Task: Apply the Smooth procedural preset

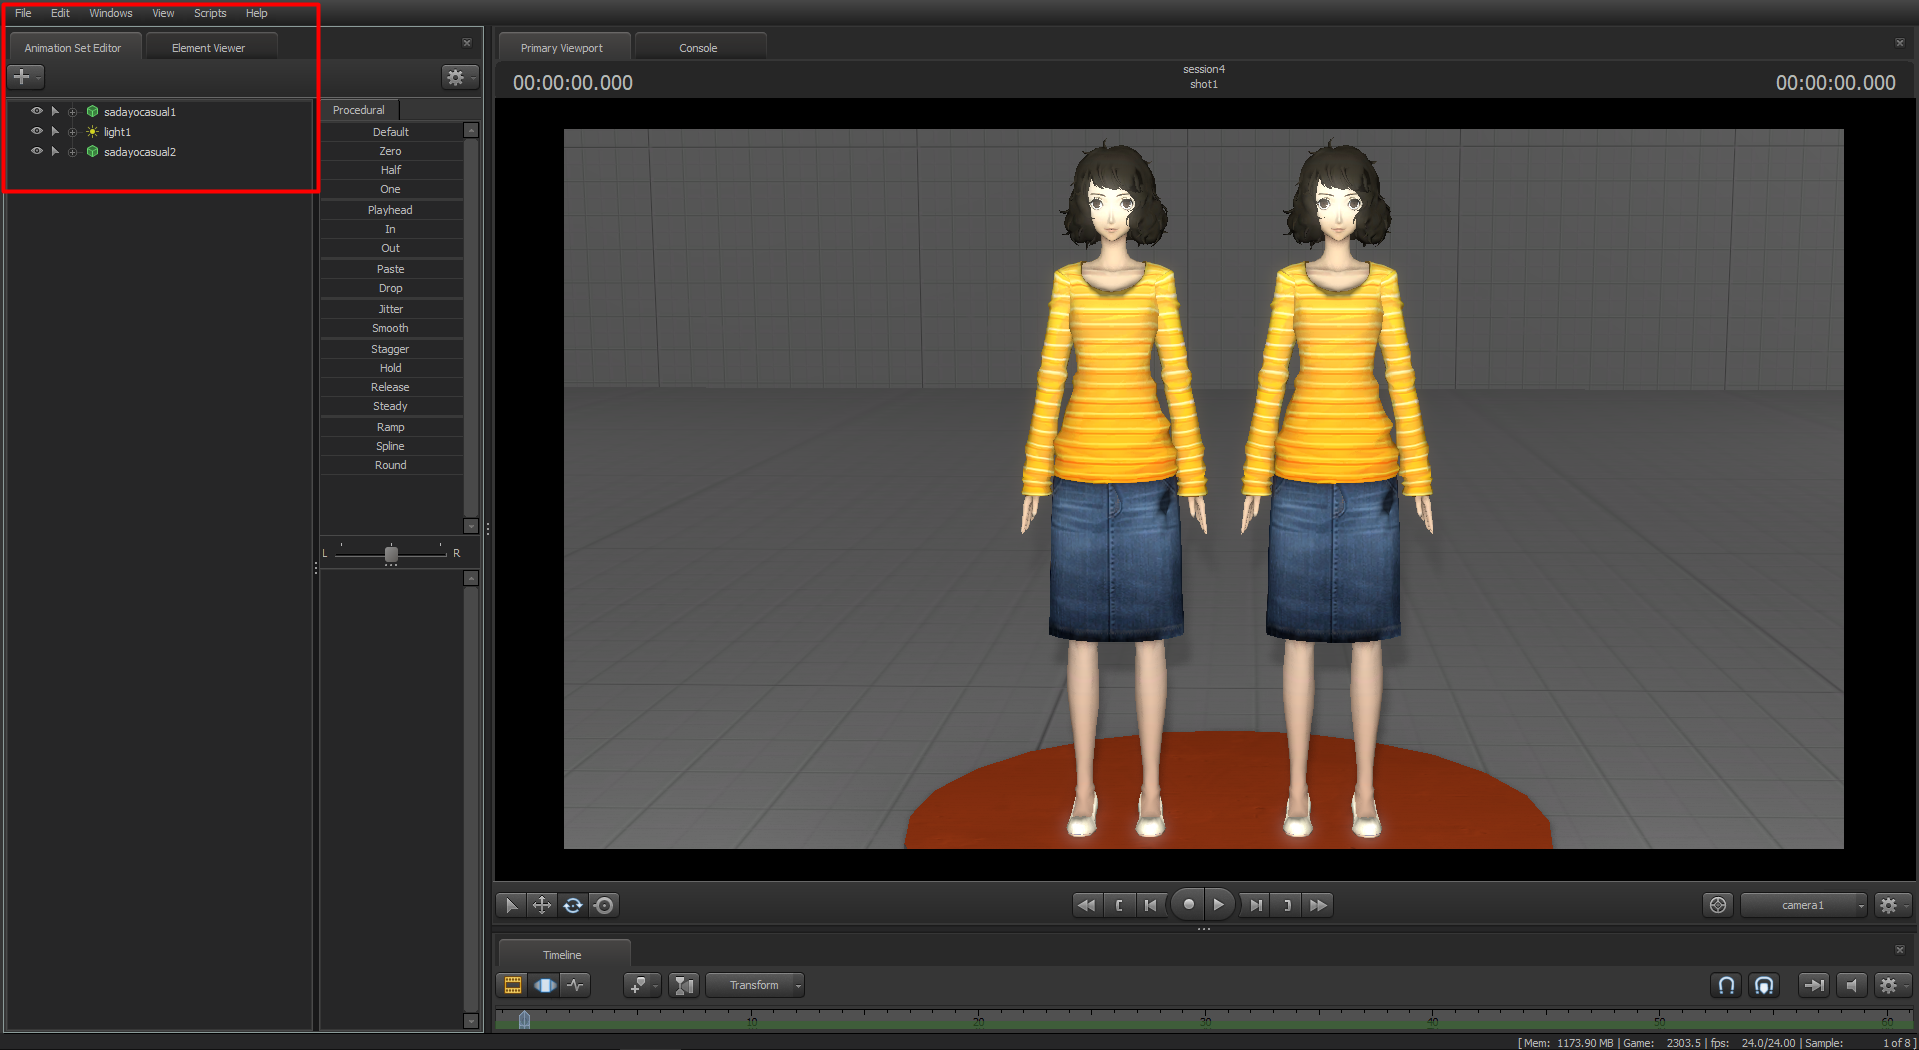Action: pyautogui.click(x=391, y=328)
